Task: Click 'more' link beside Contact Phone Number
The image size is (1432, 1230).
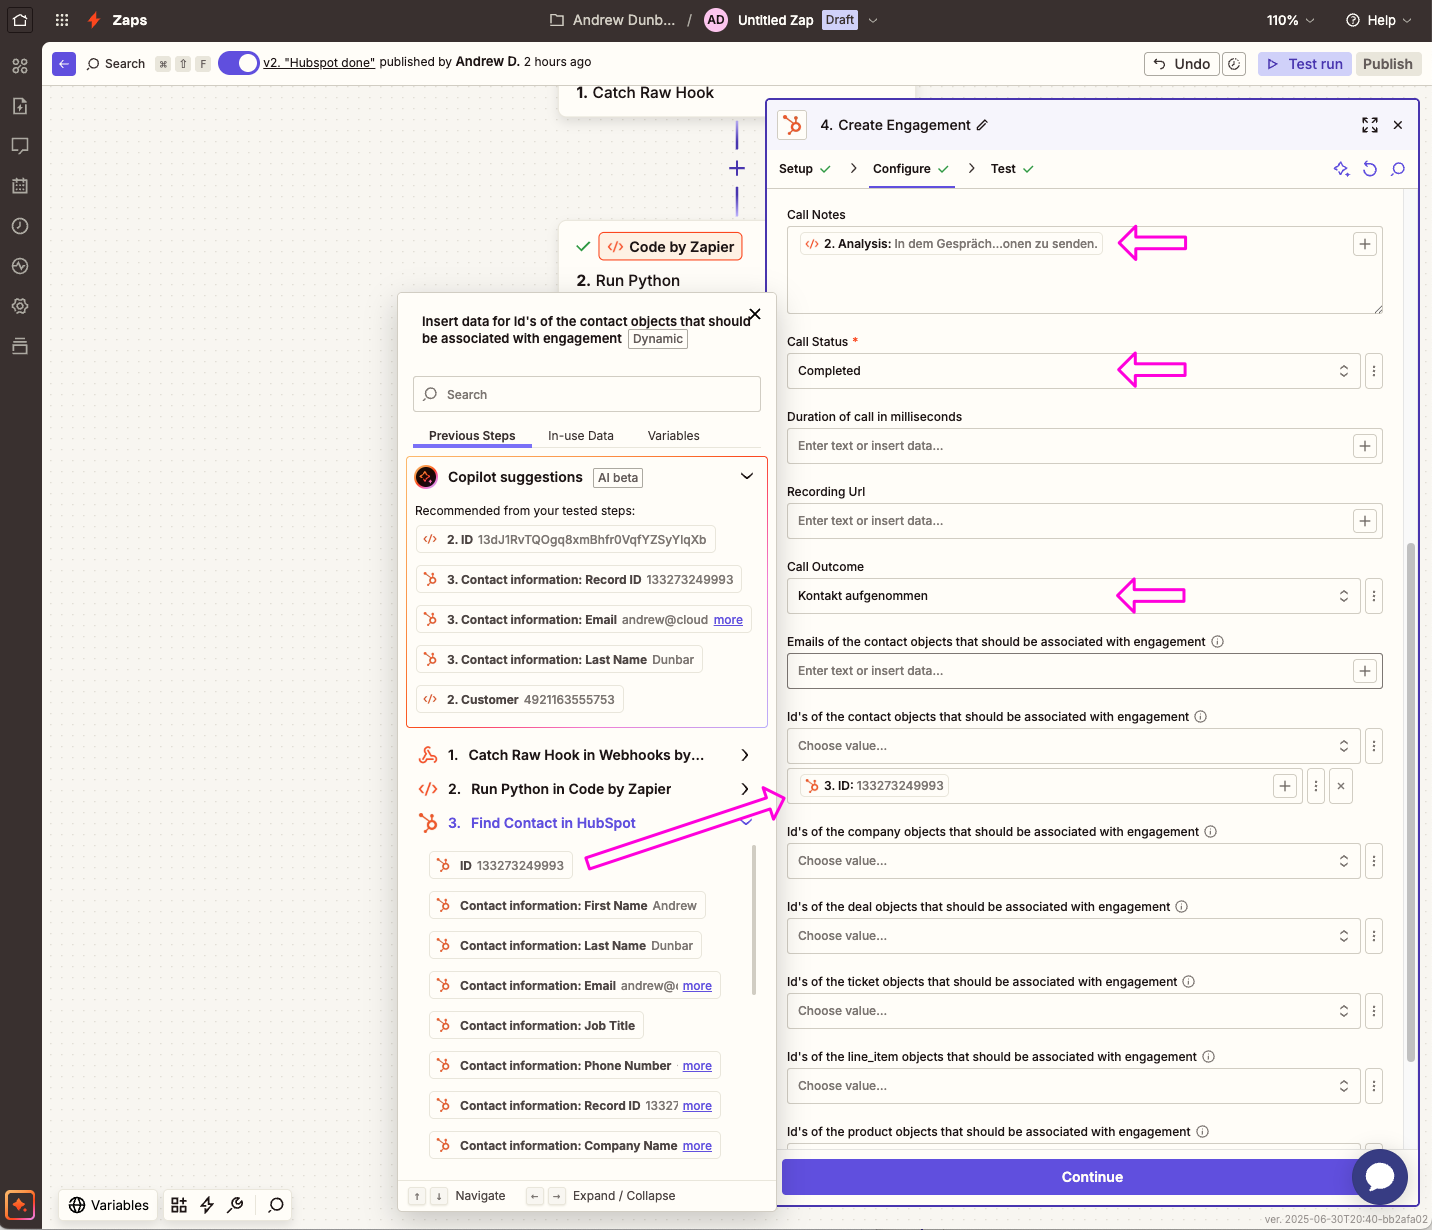Action: pos(697,1066)
